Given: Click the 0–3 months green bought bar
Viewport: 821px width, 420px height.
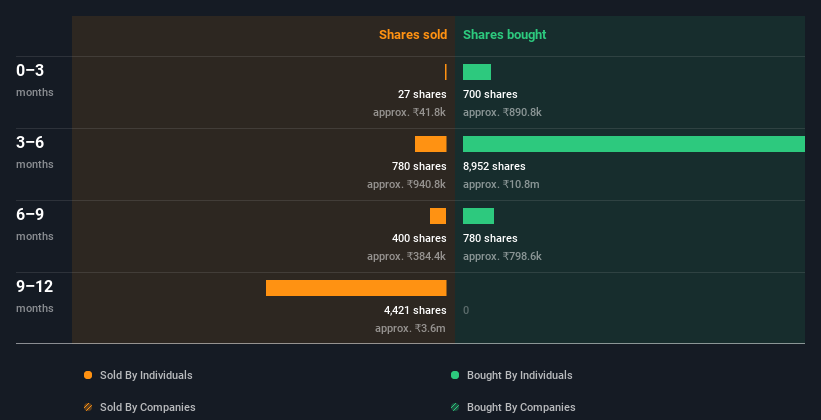Looking at the screenshot, I should click(477, 72).
